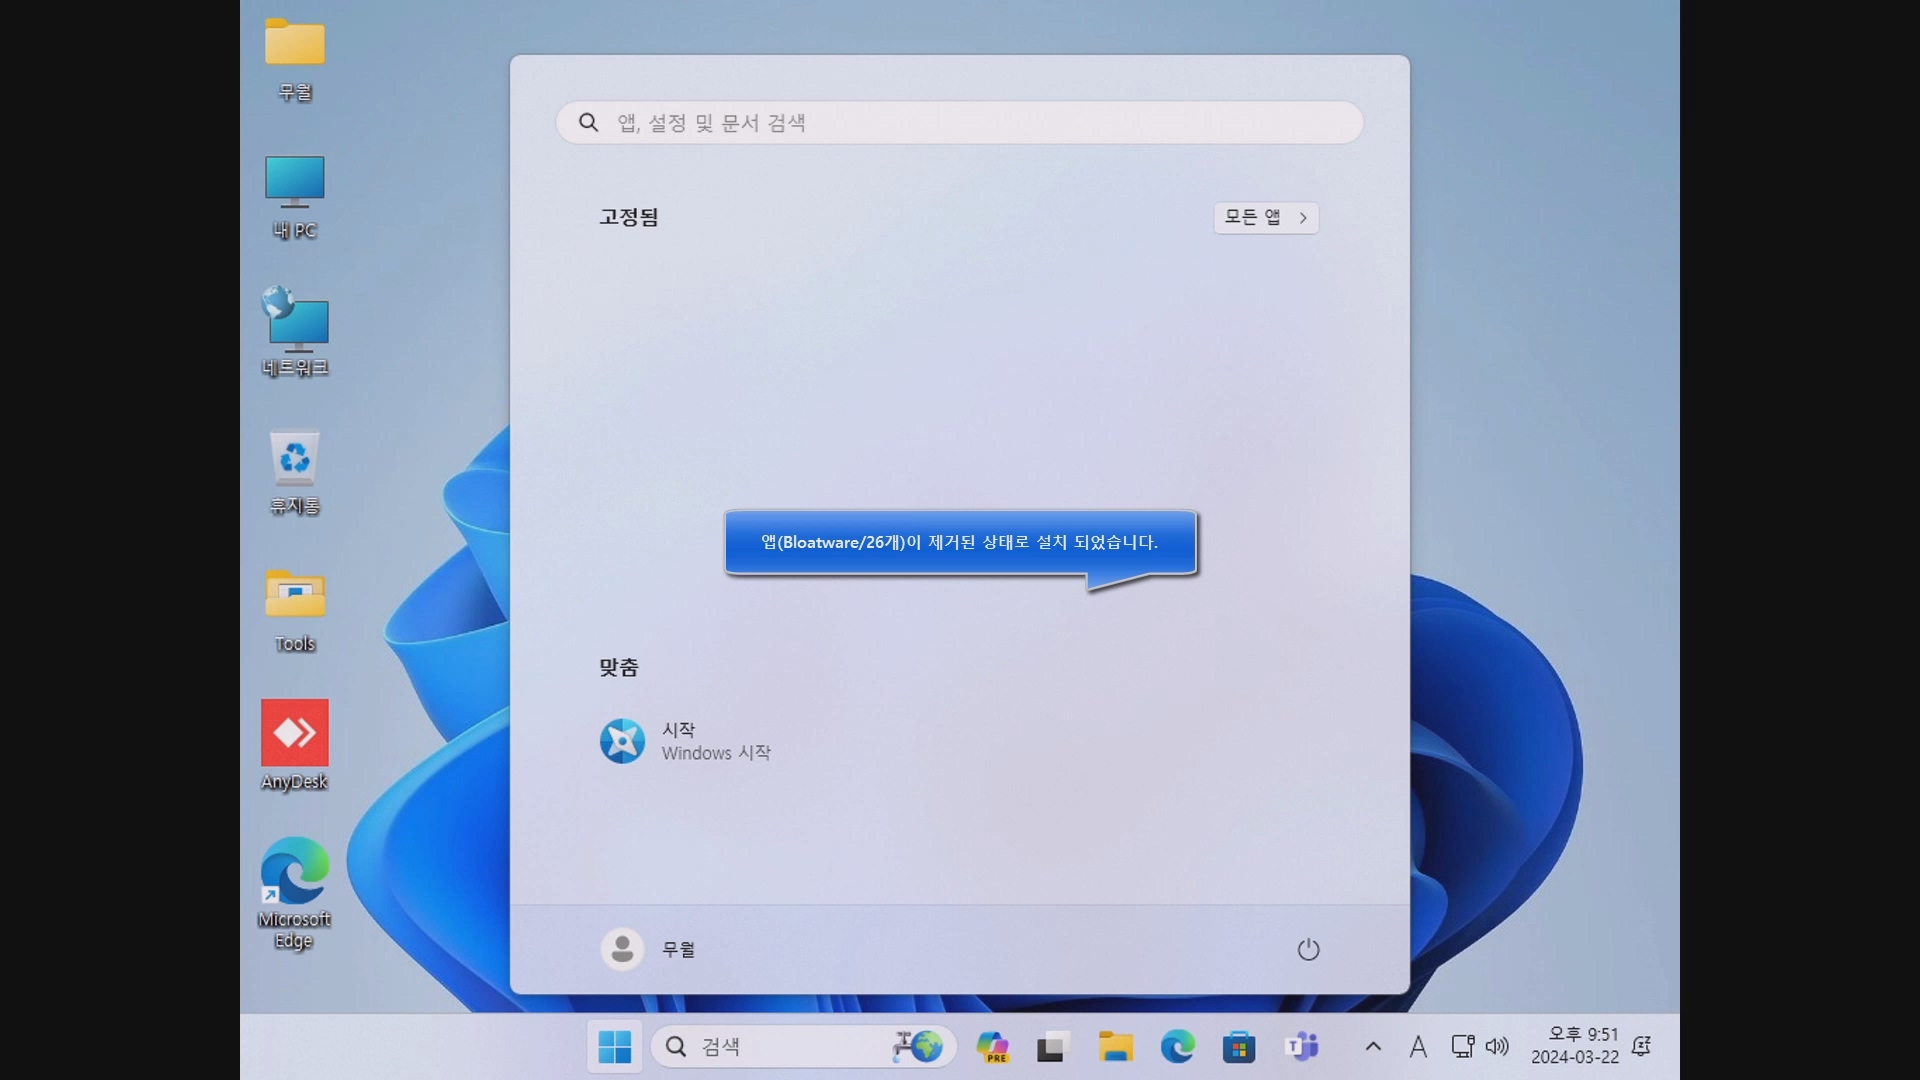
Task: Expand the hidden tray icons chevron
Action: point(1373,1047)
